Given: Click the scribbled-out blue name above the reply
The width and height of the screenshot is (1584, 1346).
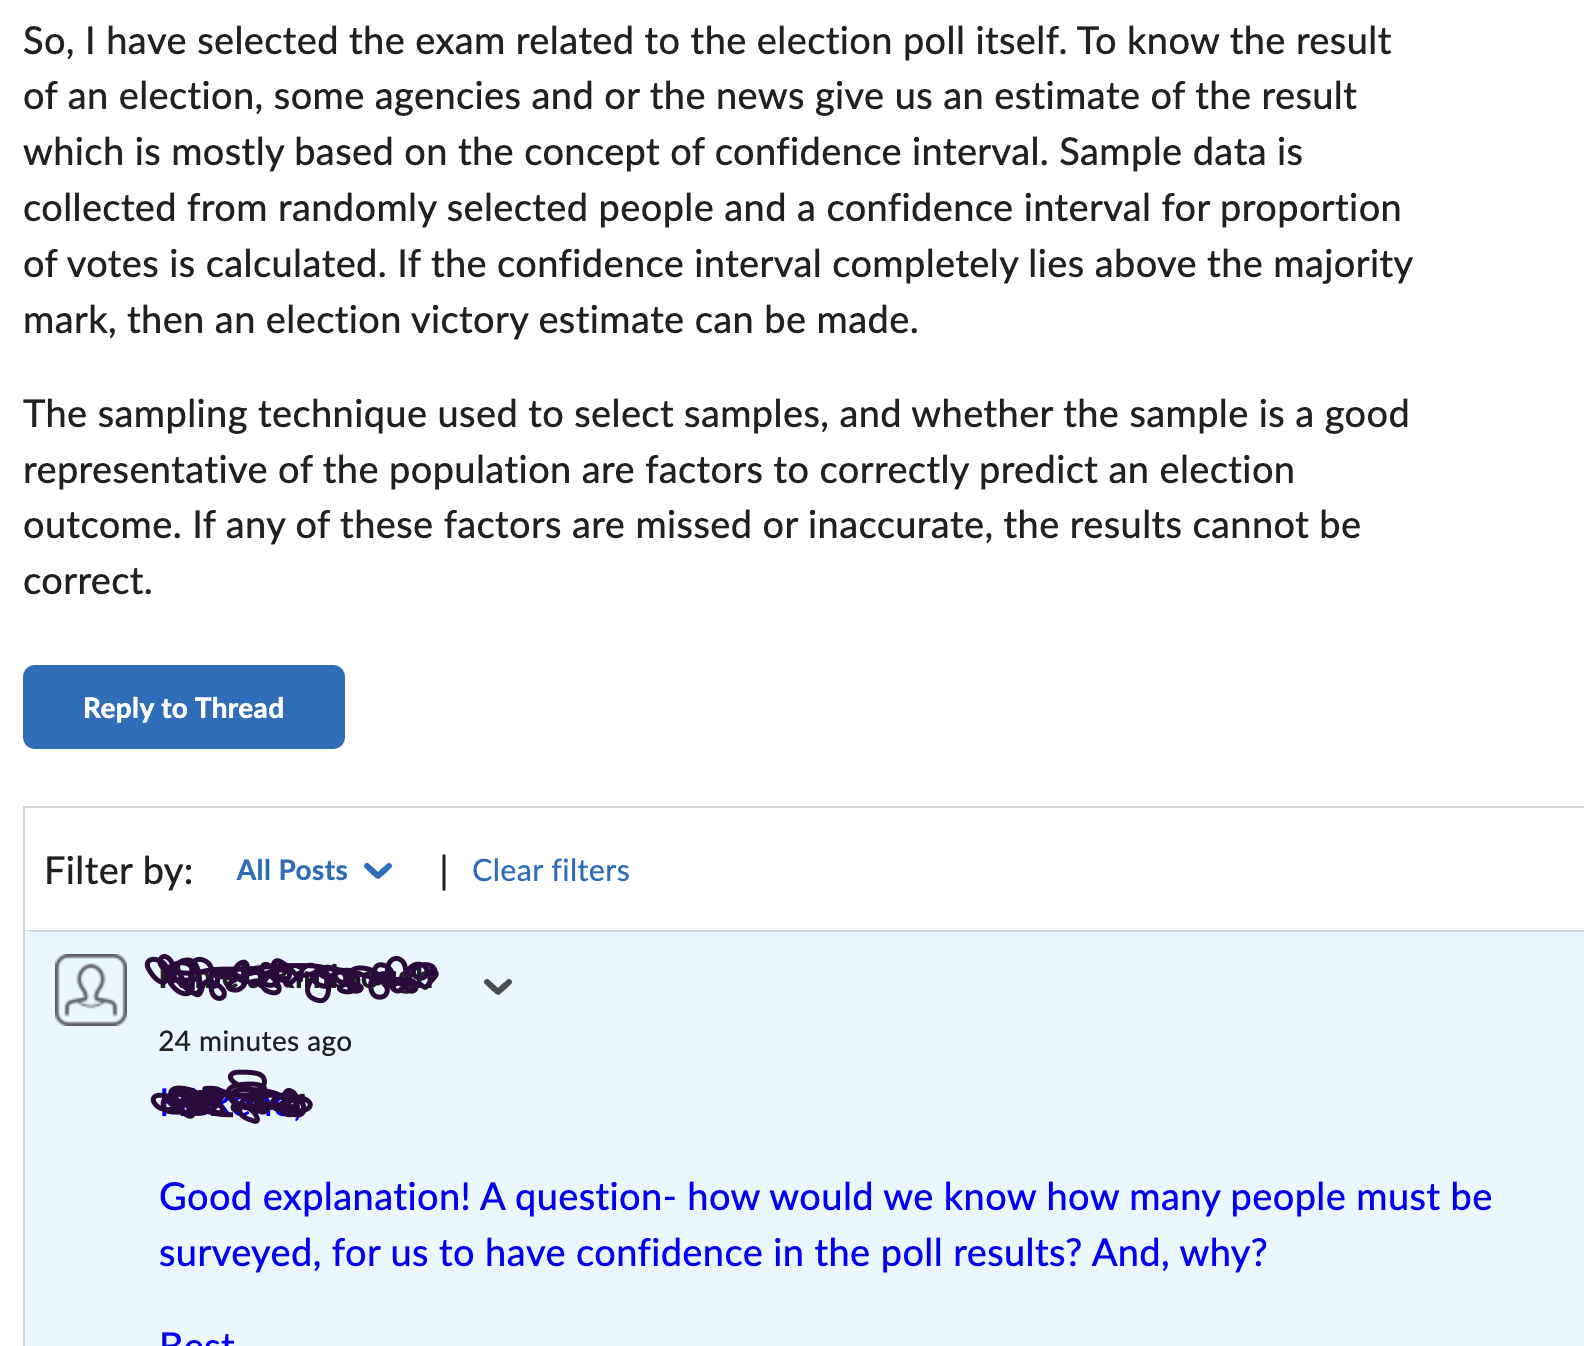Looking at the screenshot, I should tap(232, 1100).
